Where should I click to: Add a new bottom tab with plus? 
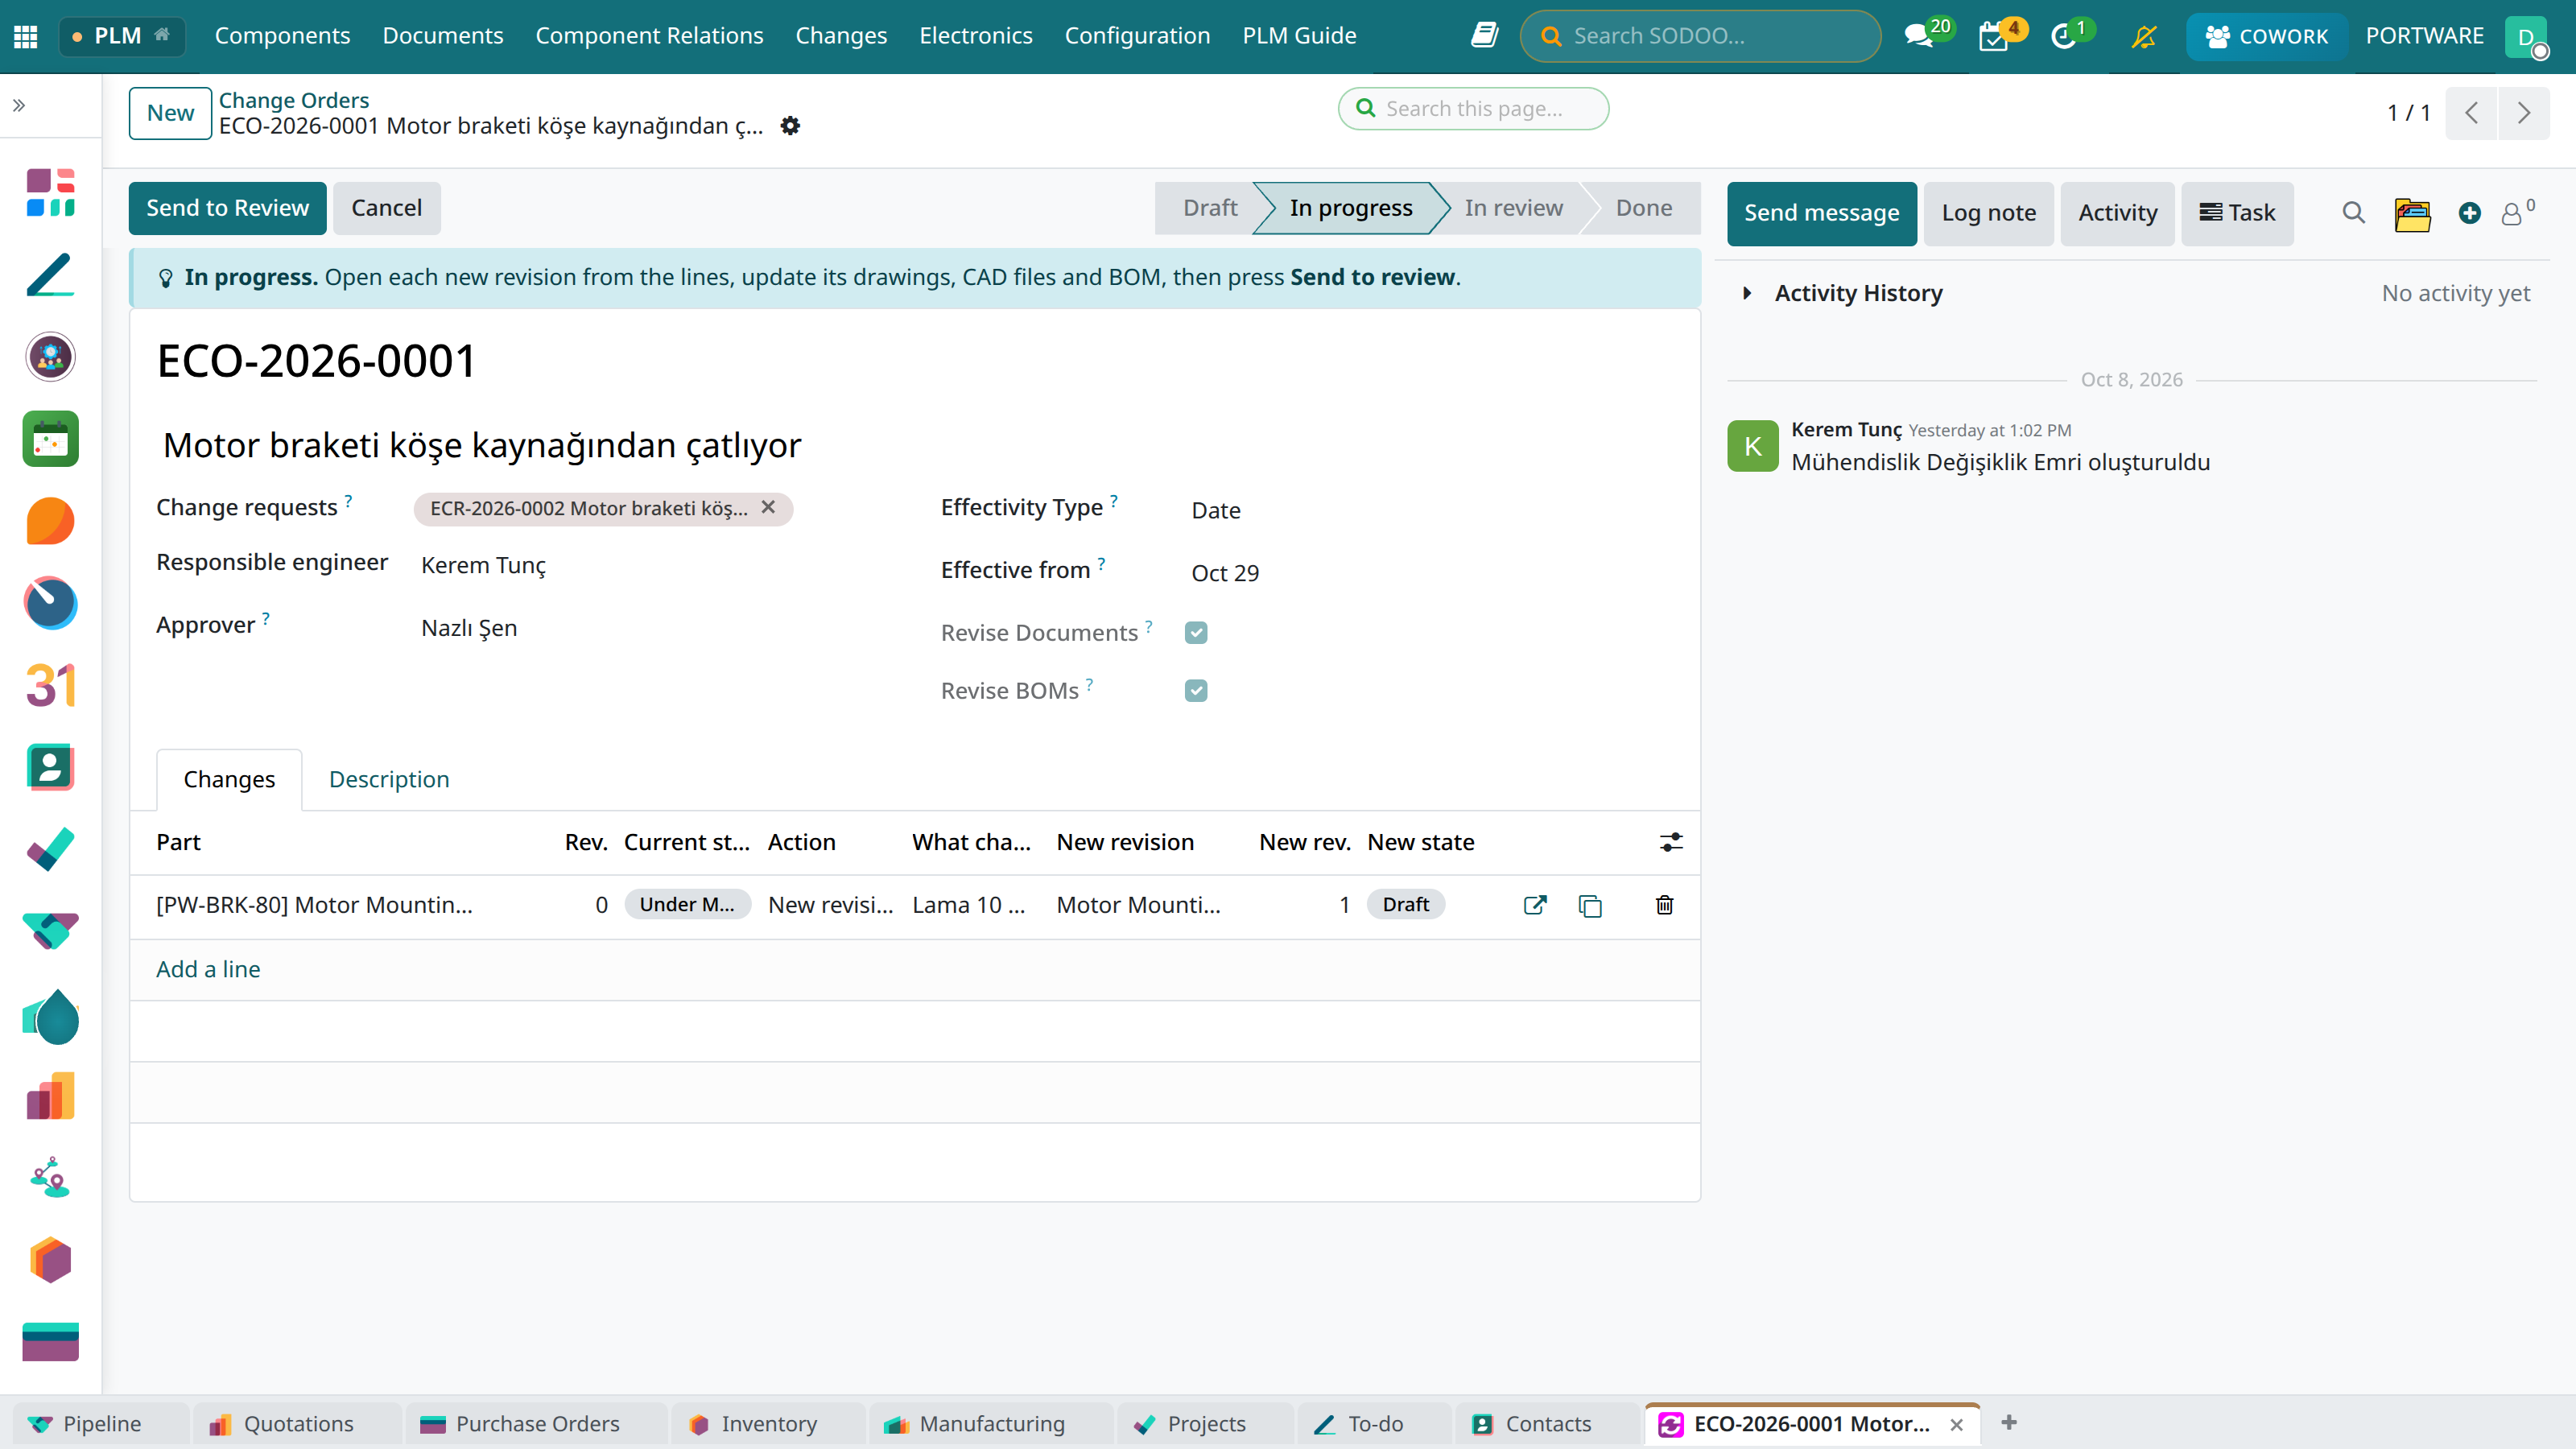click(x=2009, y=1422)
